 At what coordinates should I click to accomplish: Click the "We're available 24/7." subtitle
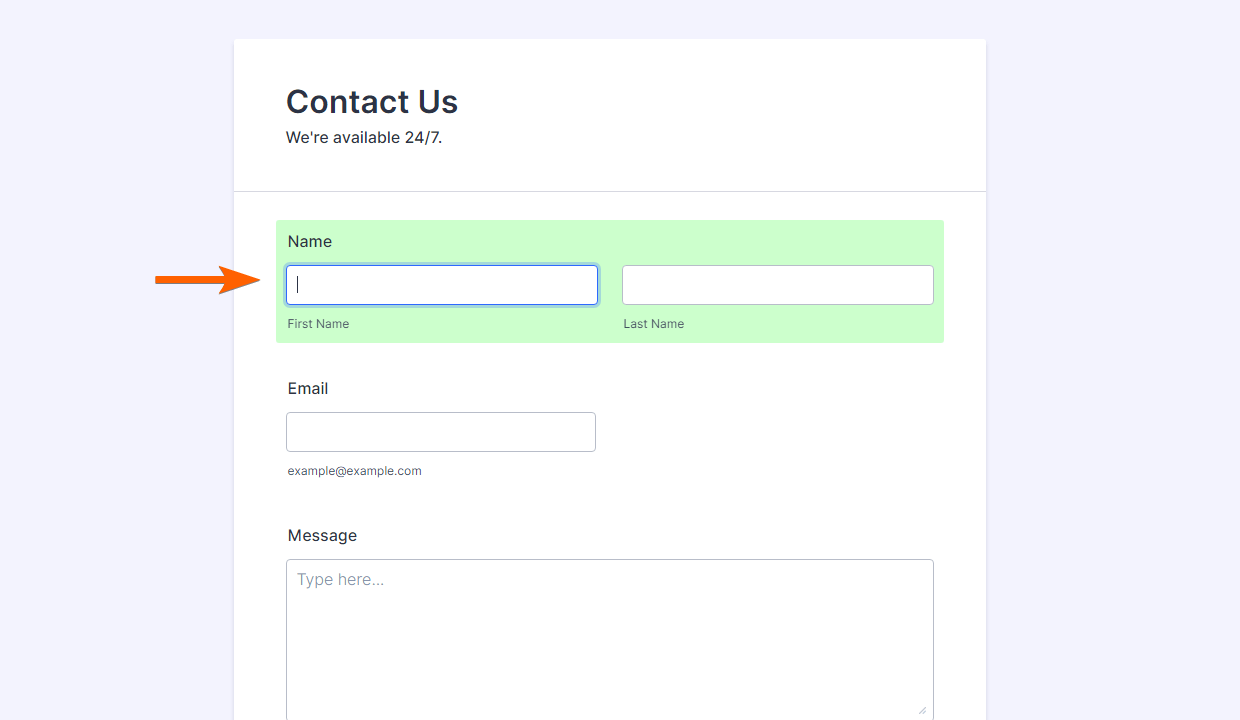coord(364,138)
